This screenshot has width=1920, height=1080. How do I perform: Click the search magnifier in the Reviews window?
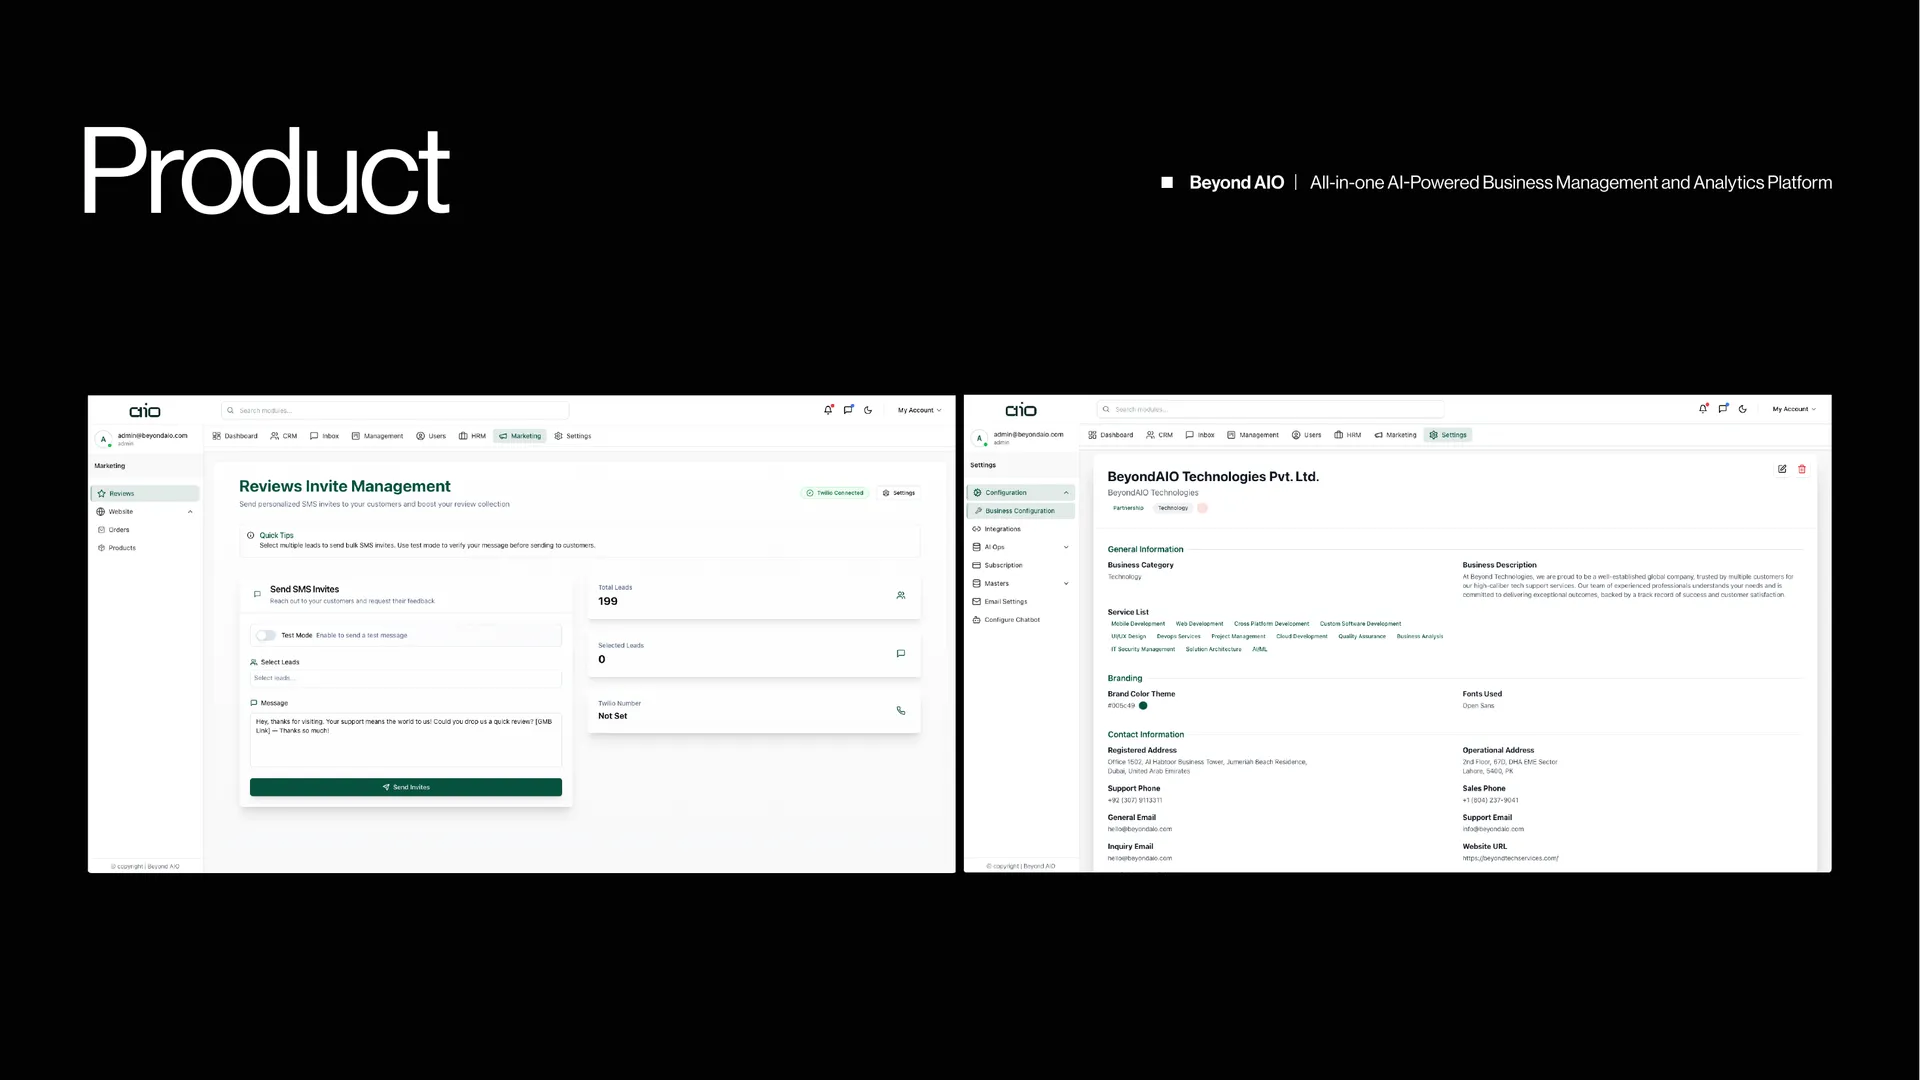click(x=230, y=410)
